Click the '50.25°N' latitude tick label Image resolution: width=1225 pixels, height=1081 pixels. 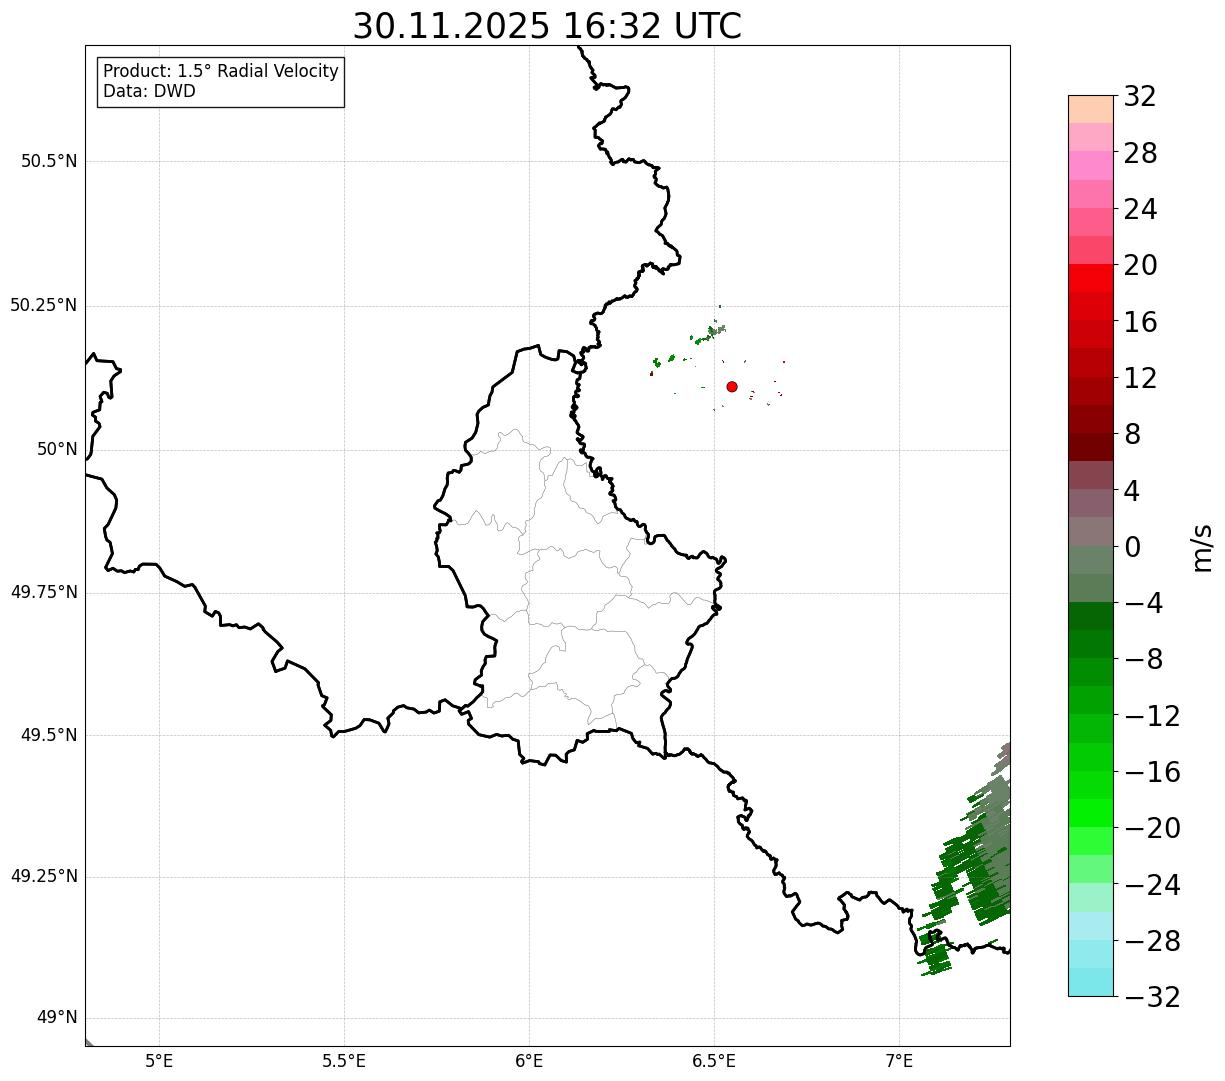click(44, 305)
